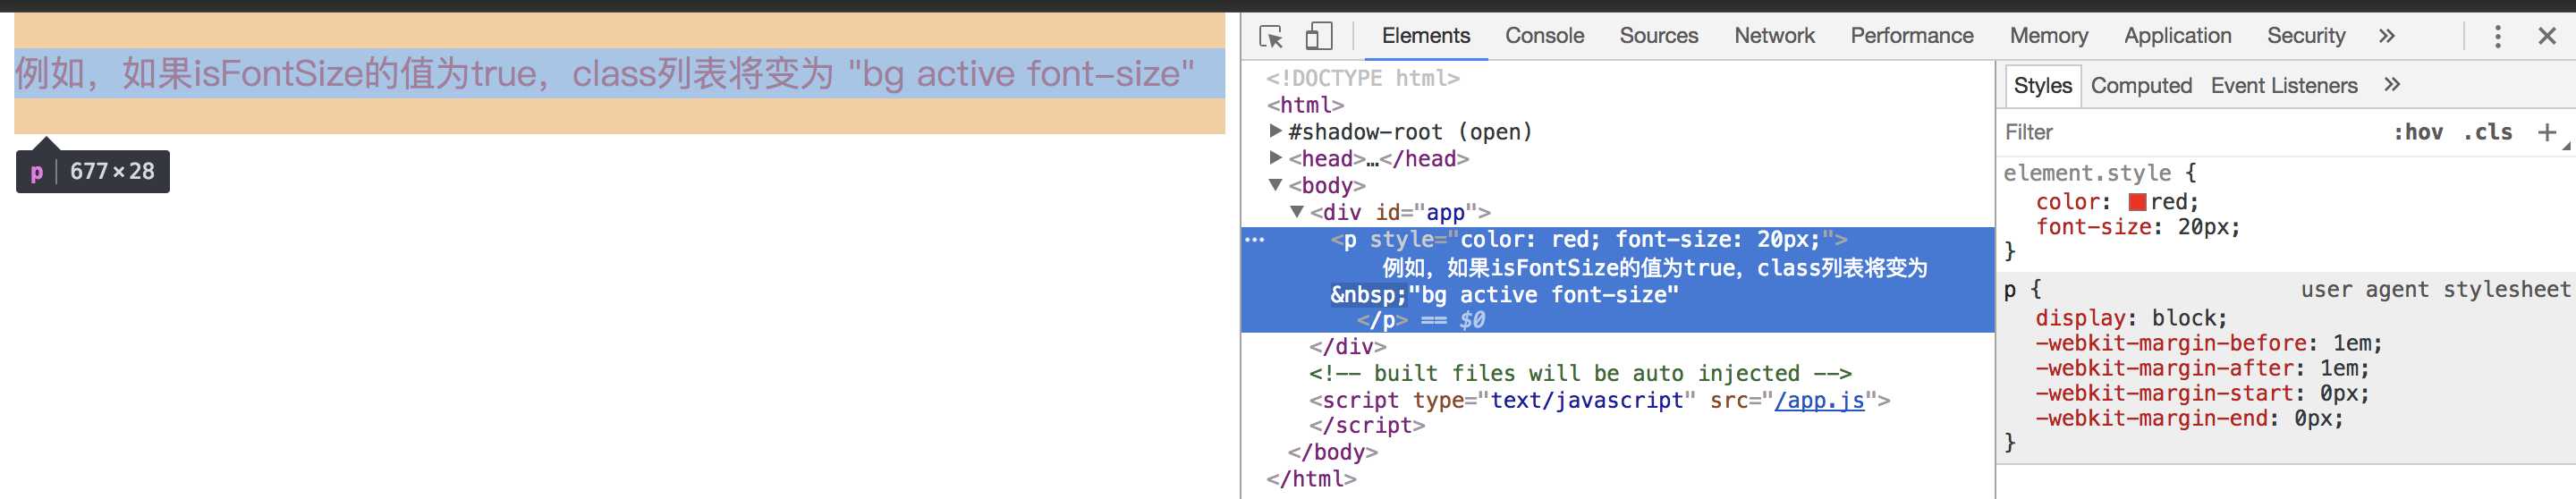Click the display: block declaration
The width and height of the screenshot is (2576, 499).
[x=2131, y=318]
